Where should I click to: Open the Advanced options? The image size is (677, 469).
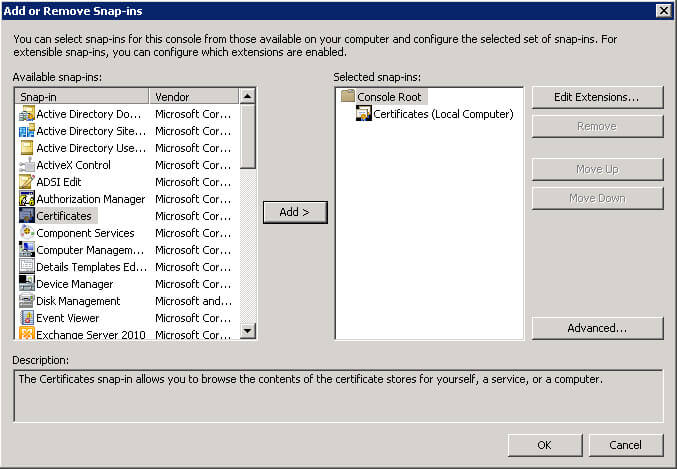click(x=597, y=328)
